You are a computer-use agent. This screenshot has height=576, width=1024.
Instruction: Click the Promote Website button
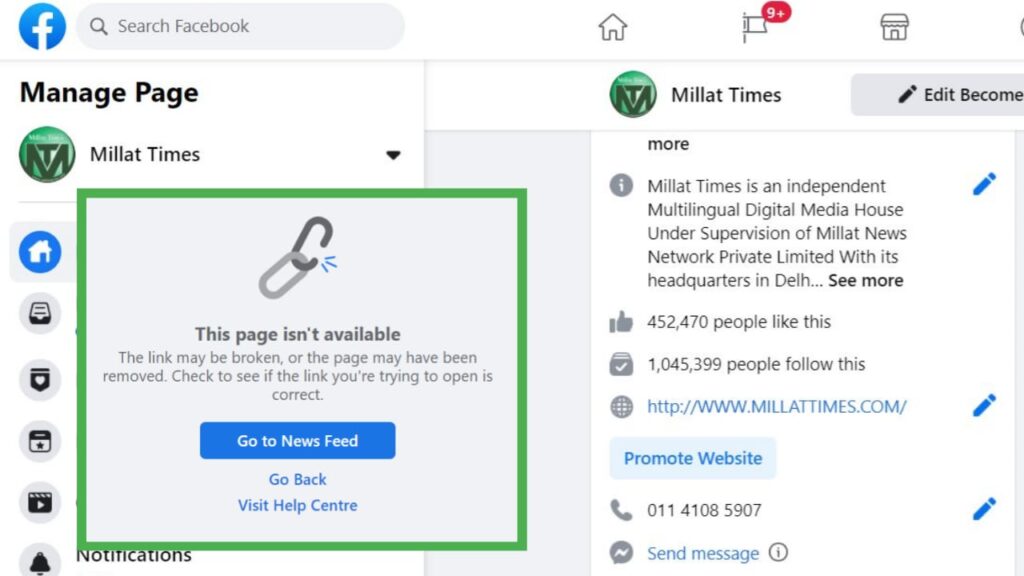click(693, 458)
